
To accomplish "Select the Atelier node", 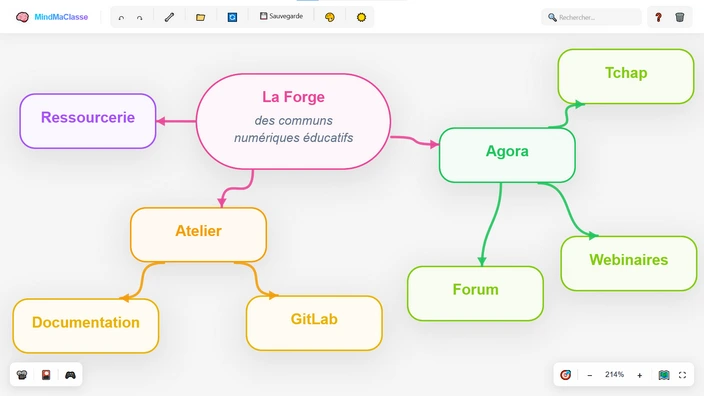I will point(198,234).
